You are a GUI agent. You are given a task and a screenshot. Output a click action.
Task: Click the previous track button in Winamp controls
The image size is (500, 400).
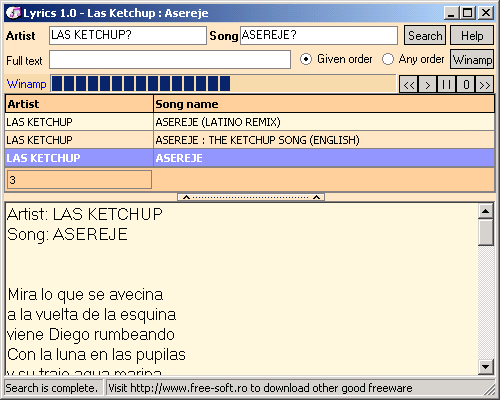pos(409,85)
